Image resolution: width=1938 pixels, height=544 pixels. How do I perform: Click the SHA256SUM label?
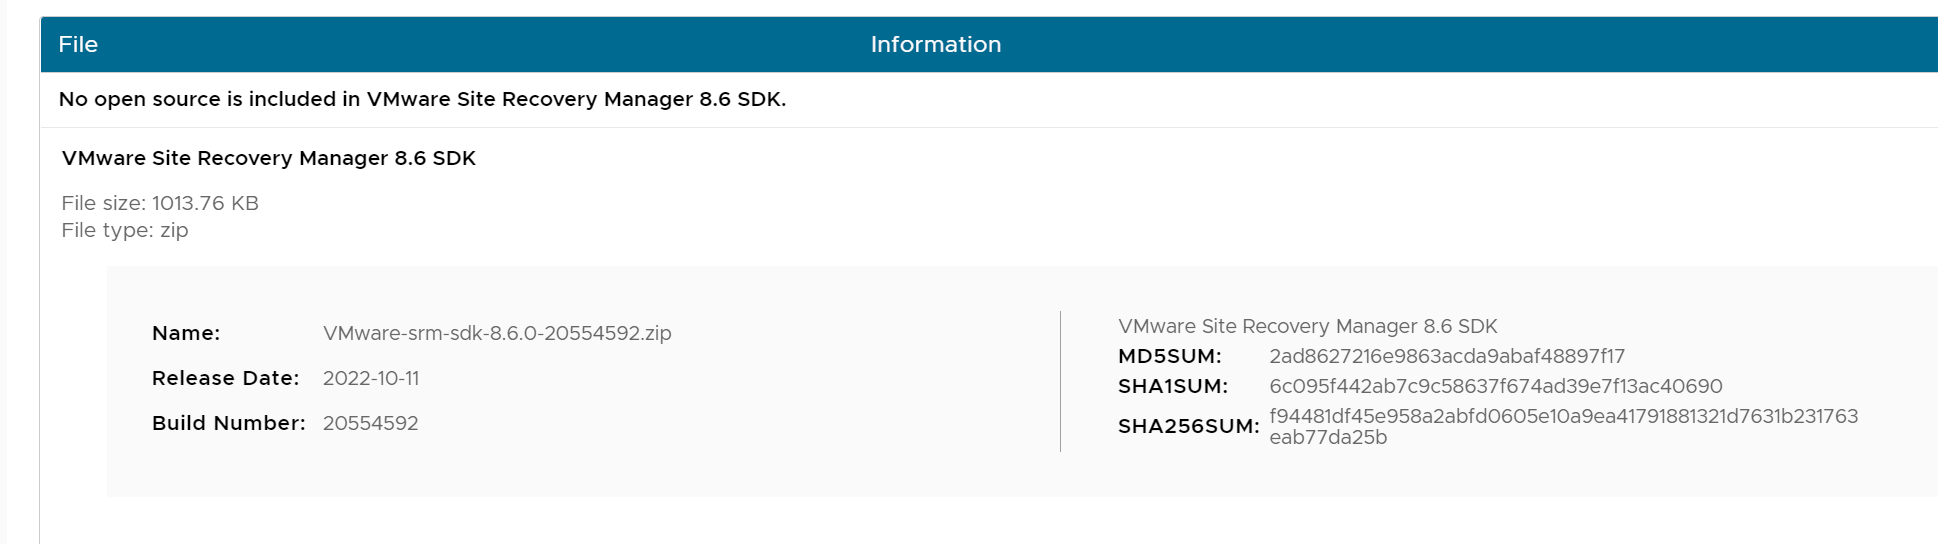[x=1188, y=426]
